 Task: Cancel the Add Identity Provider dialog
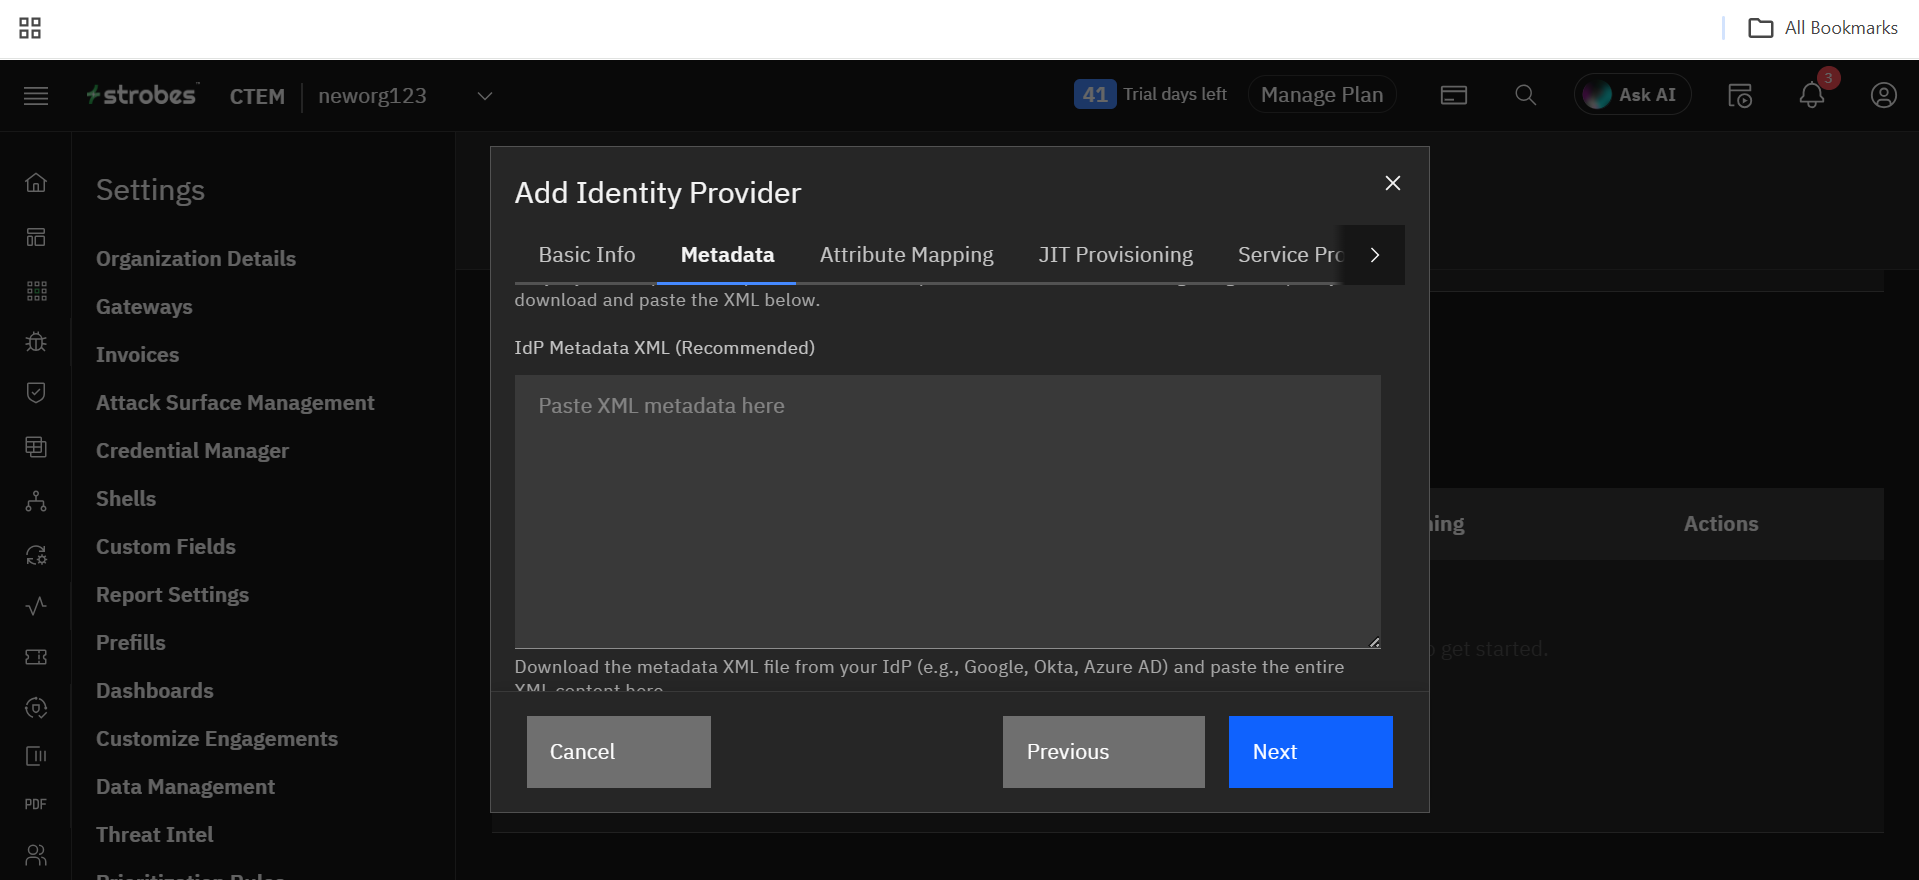[618, 752]
